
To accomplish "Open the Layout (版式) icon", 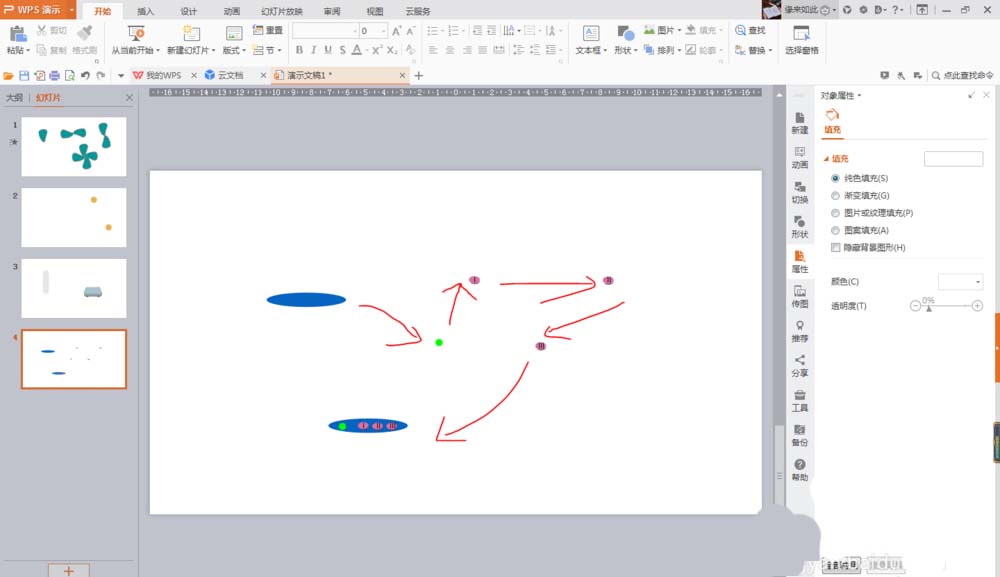I will 234,34.
